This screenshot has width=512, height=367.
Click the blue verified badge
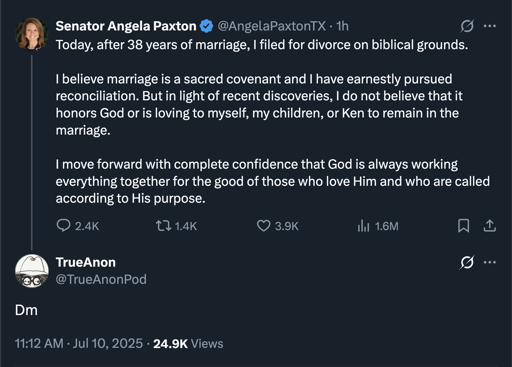click(x=206, y=26)
